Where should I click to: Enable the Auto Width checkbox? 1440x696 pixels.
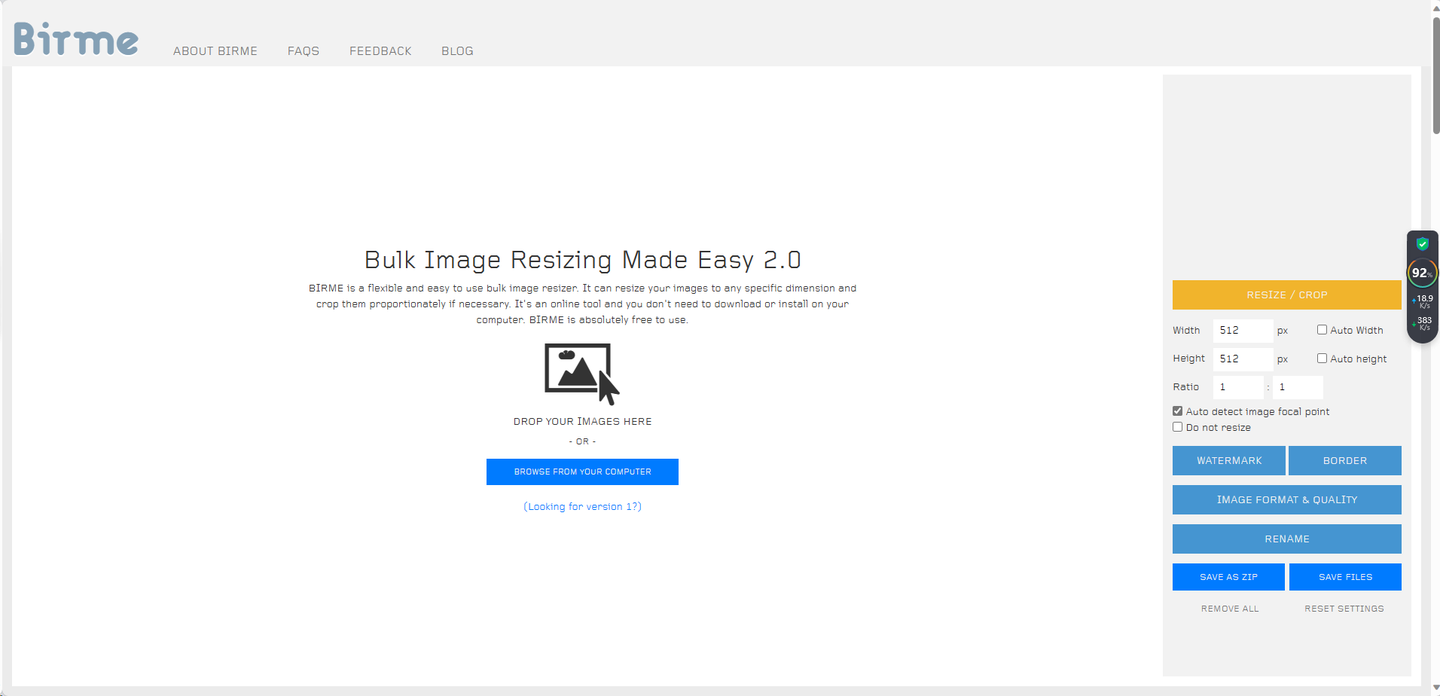point(1322,330)
